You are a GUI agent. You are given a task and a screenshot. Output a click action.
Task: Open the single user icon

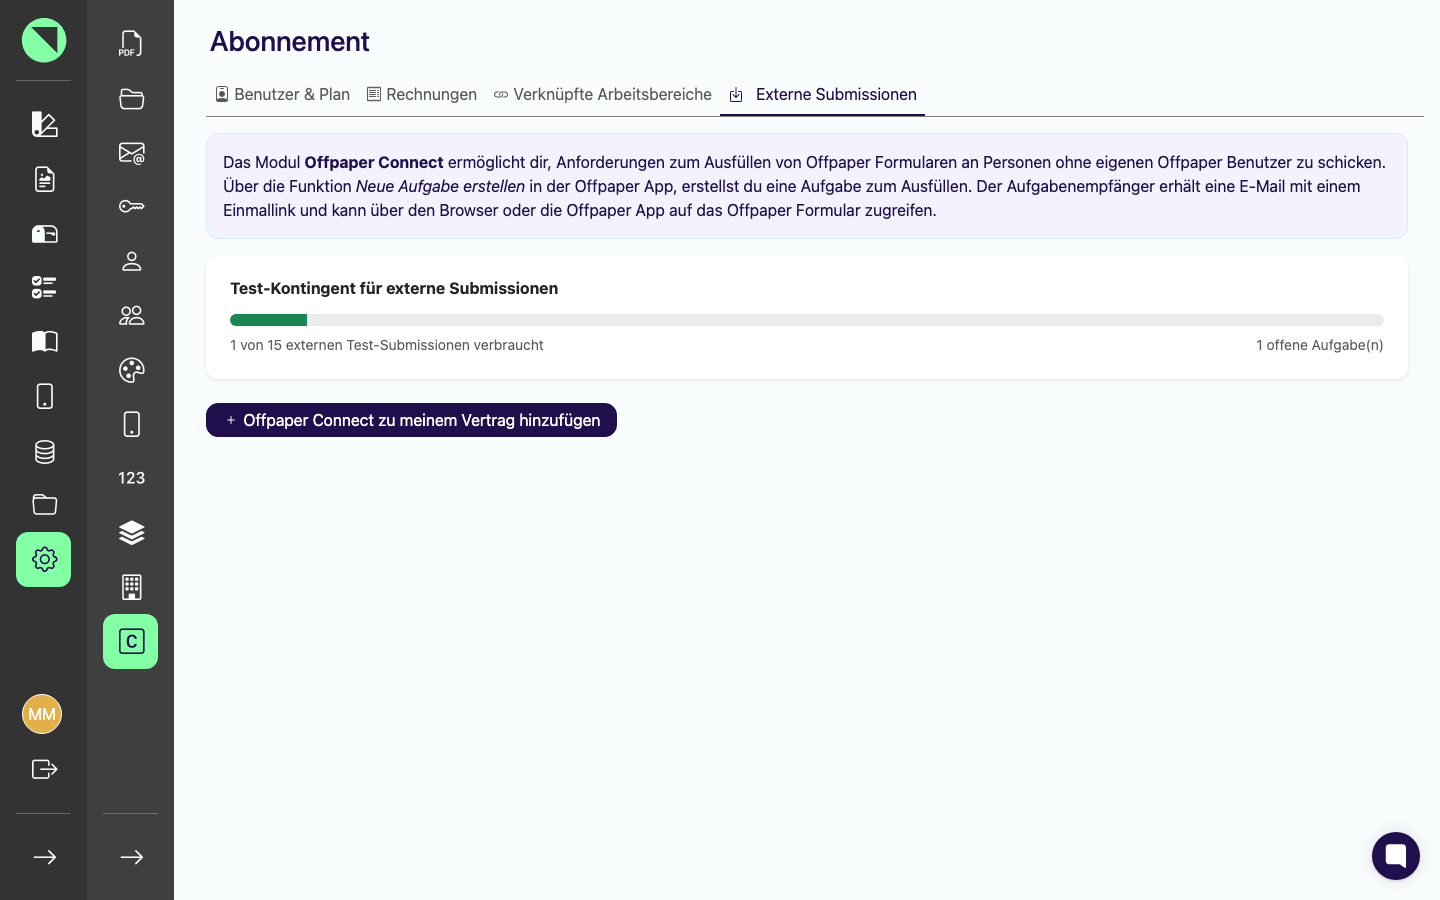[x=131, y=261]
